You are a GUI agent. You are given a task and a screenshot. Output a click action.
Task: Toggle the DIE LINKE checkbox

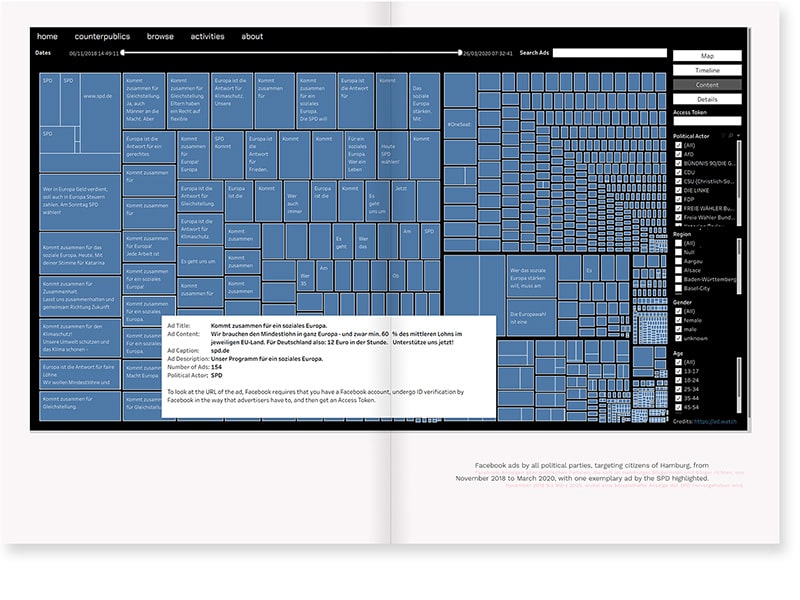coord(678,190)
